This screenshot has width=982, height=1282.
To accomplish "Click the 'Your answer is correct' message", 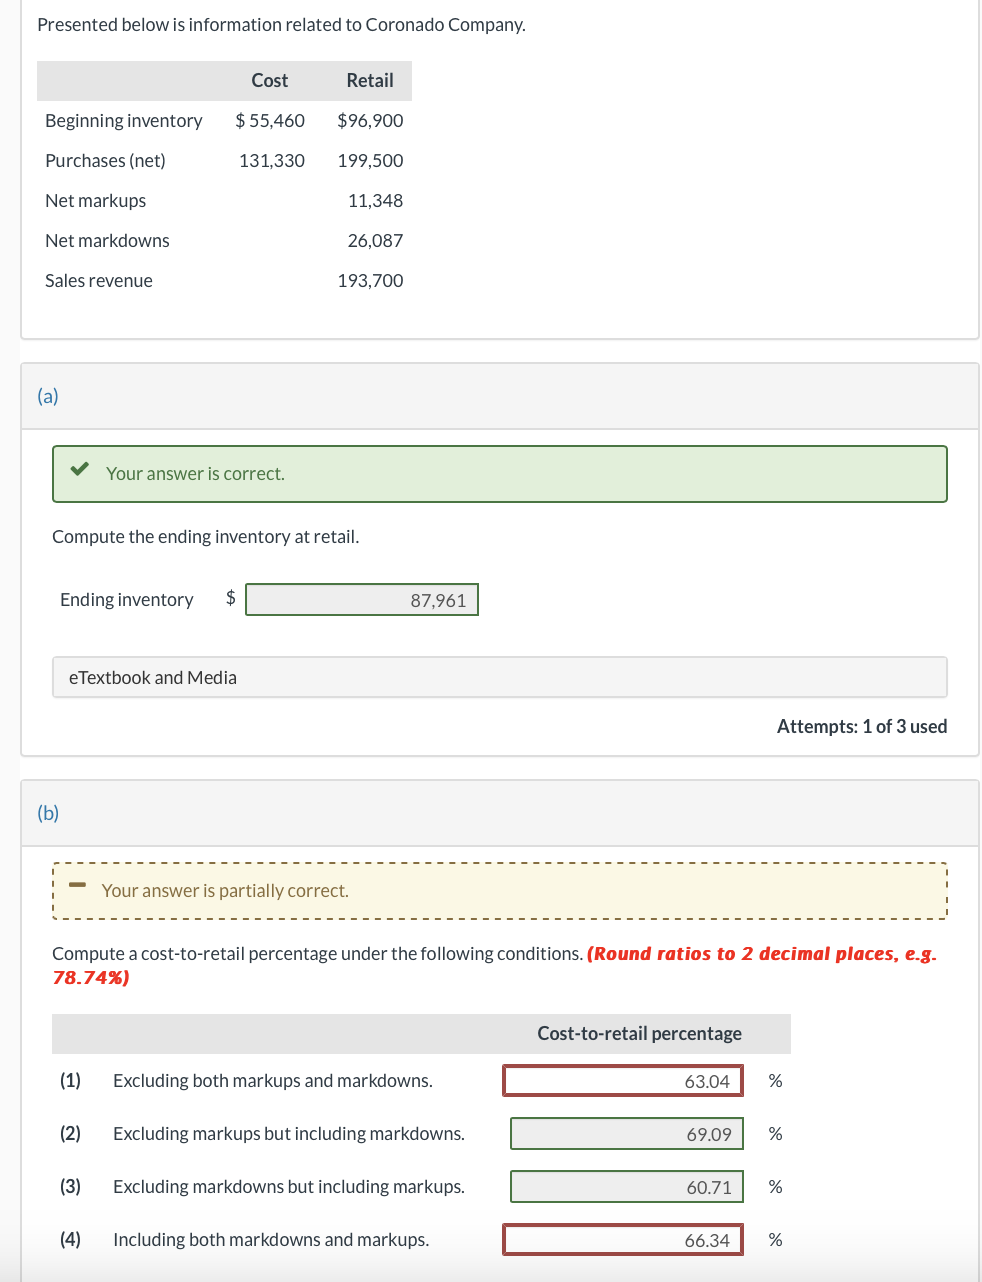I will point(195,474).
